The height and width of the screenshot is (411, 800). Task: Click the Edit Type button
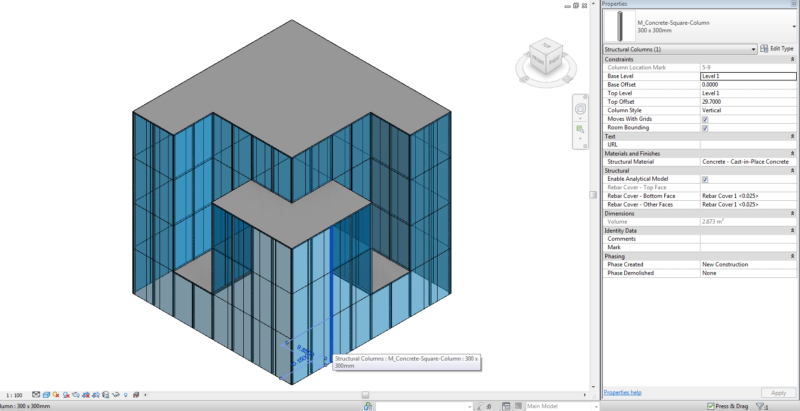pos(777,49)
